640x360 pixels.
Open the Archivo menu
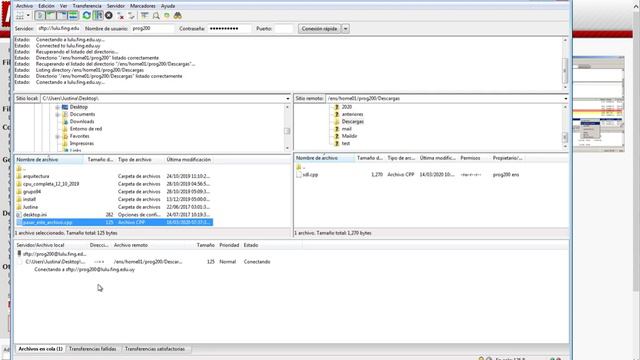pos(24,6)
